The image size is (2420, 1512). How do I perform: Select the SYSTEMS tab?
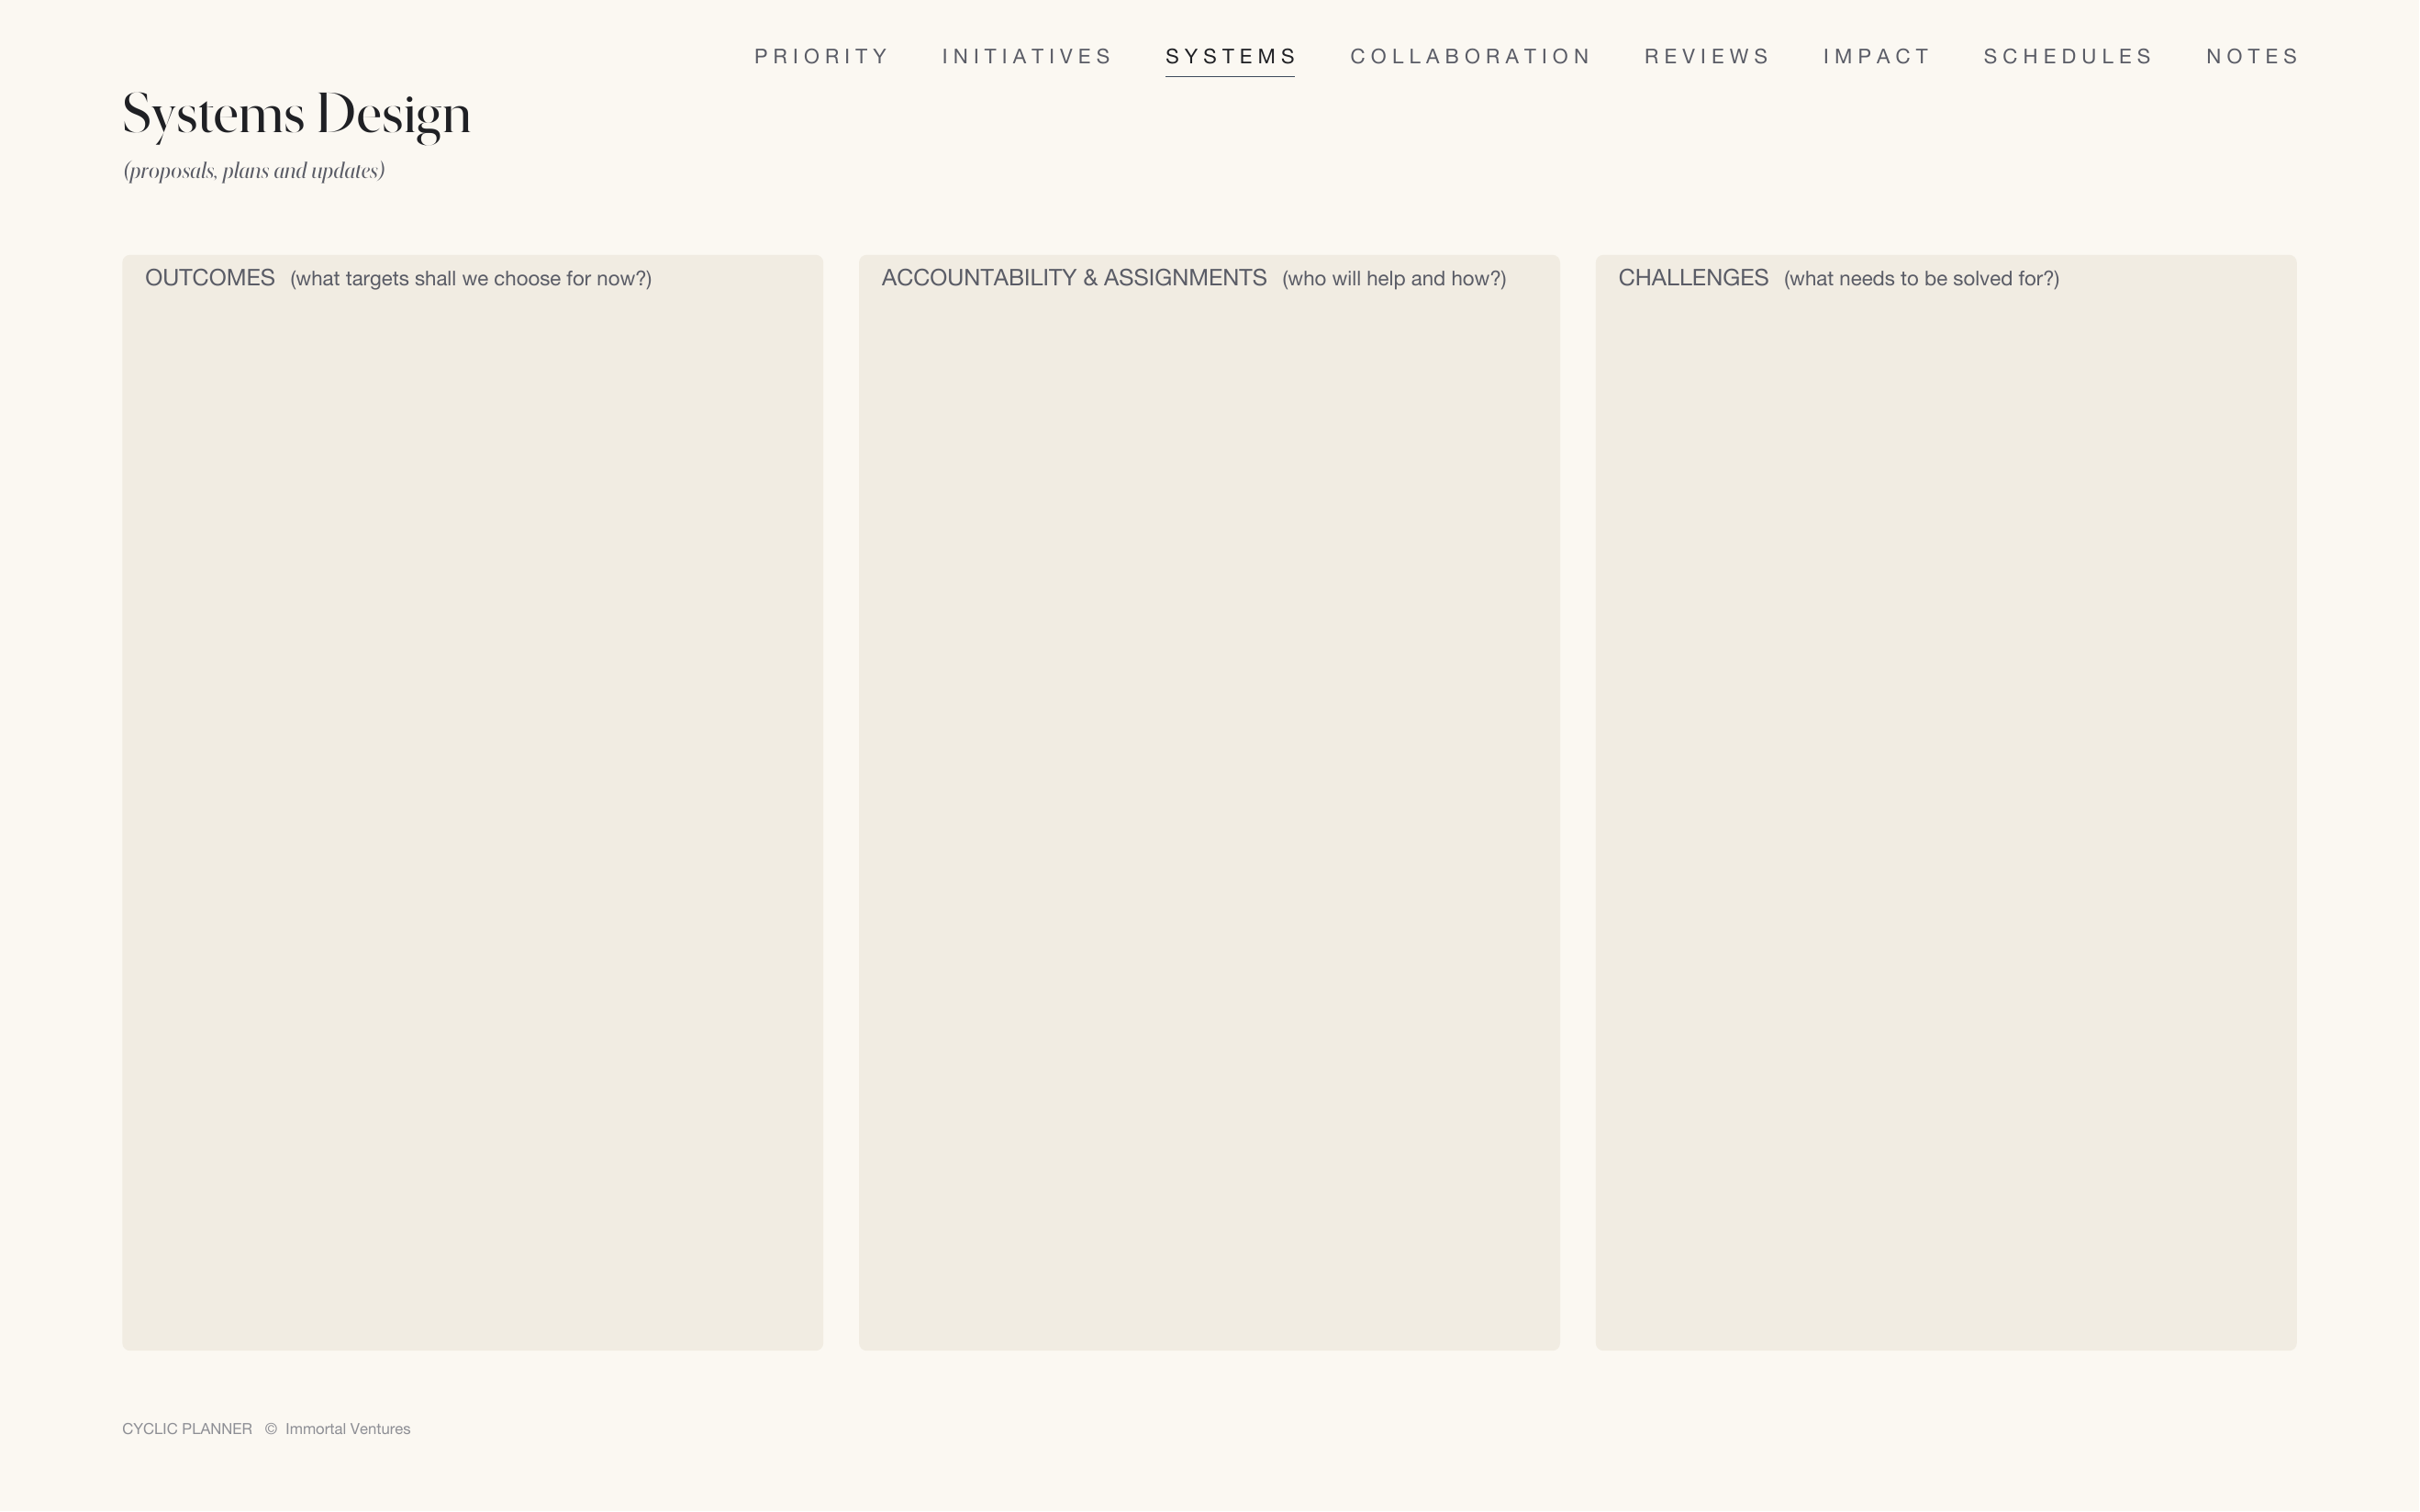1230,56
